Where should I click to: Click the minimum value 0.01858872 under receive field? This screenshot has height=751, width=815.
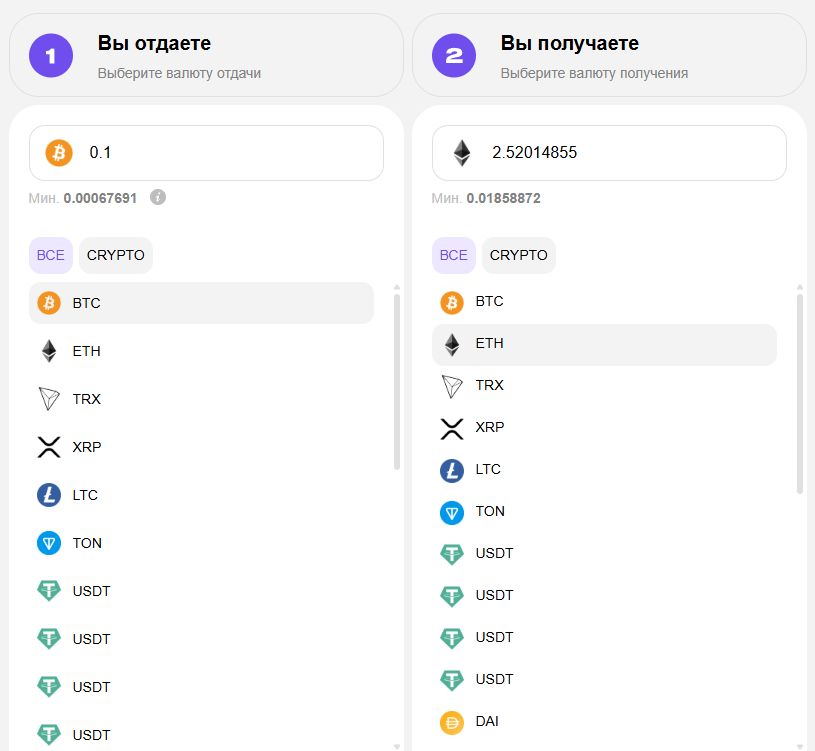pos(503,198)
